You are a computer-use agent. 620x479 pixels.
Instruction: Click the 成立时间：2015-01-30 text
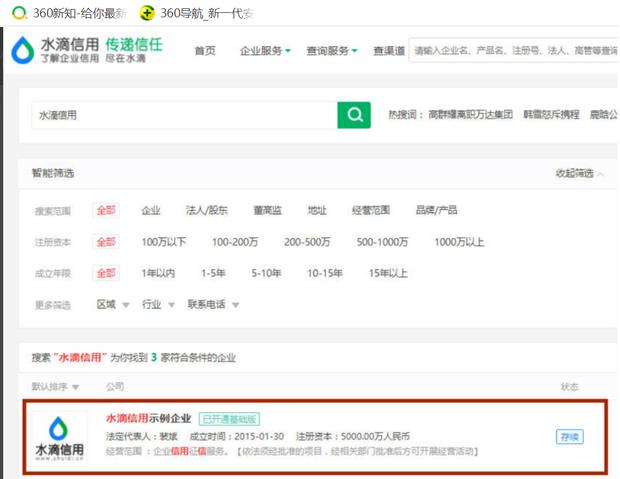[x=237, y=437]
